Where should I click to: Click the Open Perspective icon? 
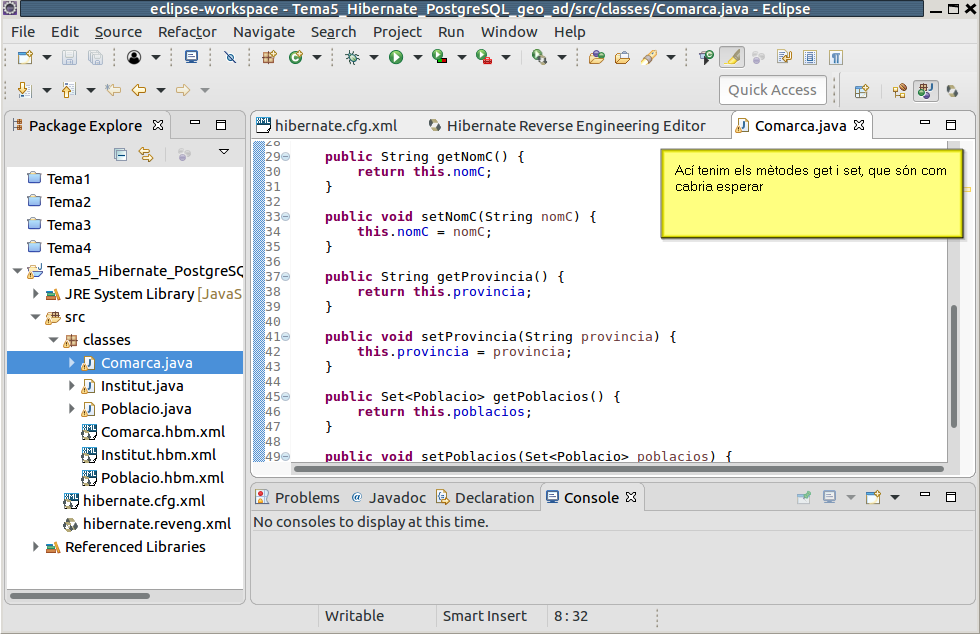pyautogui.click(x=861, y=90)
